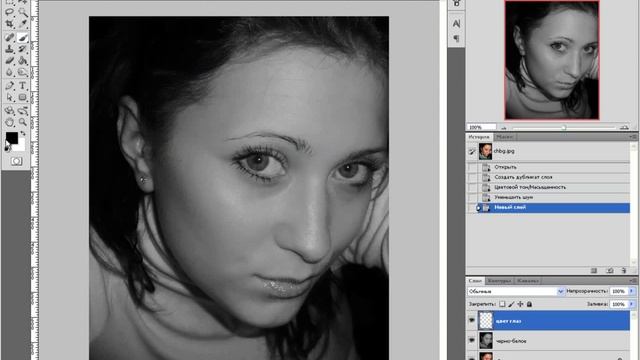
Task: Open Layers panel options menu
Action: coord(633,281)
